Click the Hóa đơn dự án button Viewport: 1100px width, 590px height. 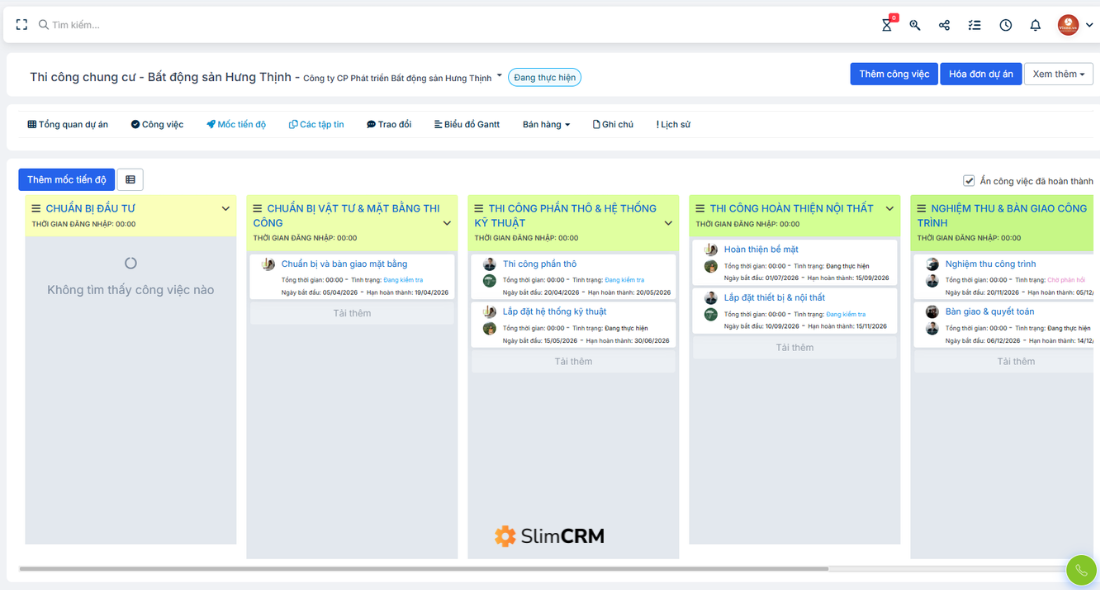(981, 74)
